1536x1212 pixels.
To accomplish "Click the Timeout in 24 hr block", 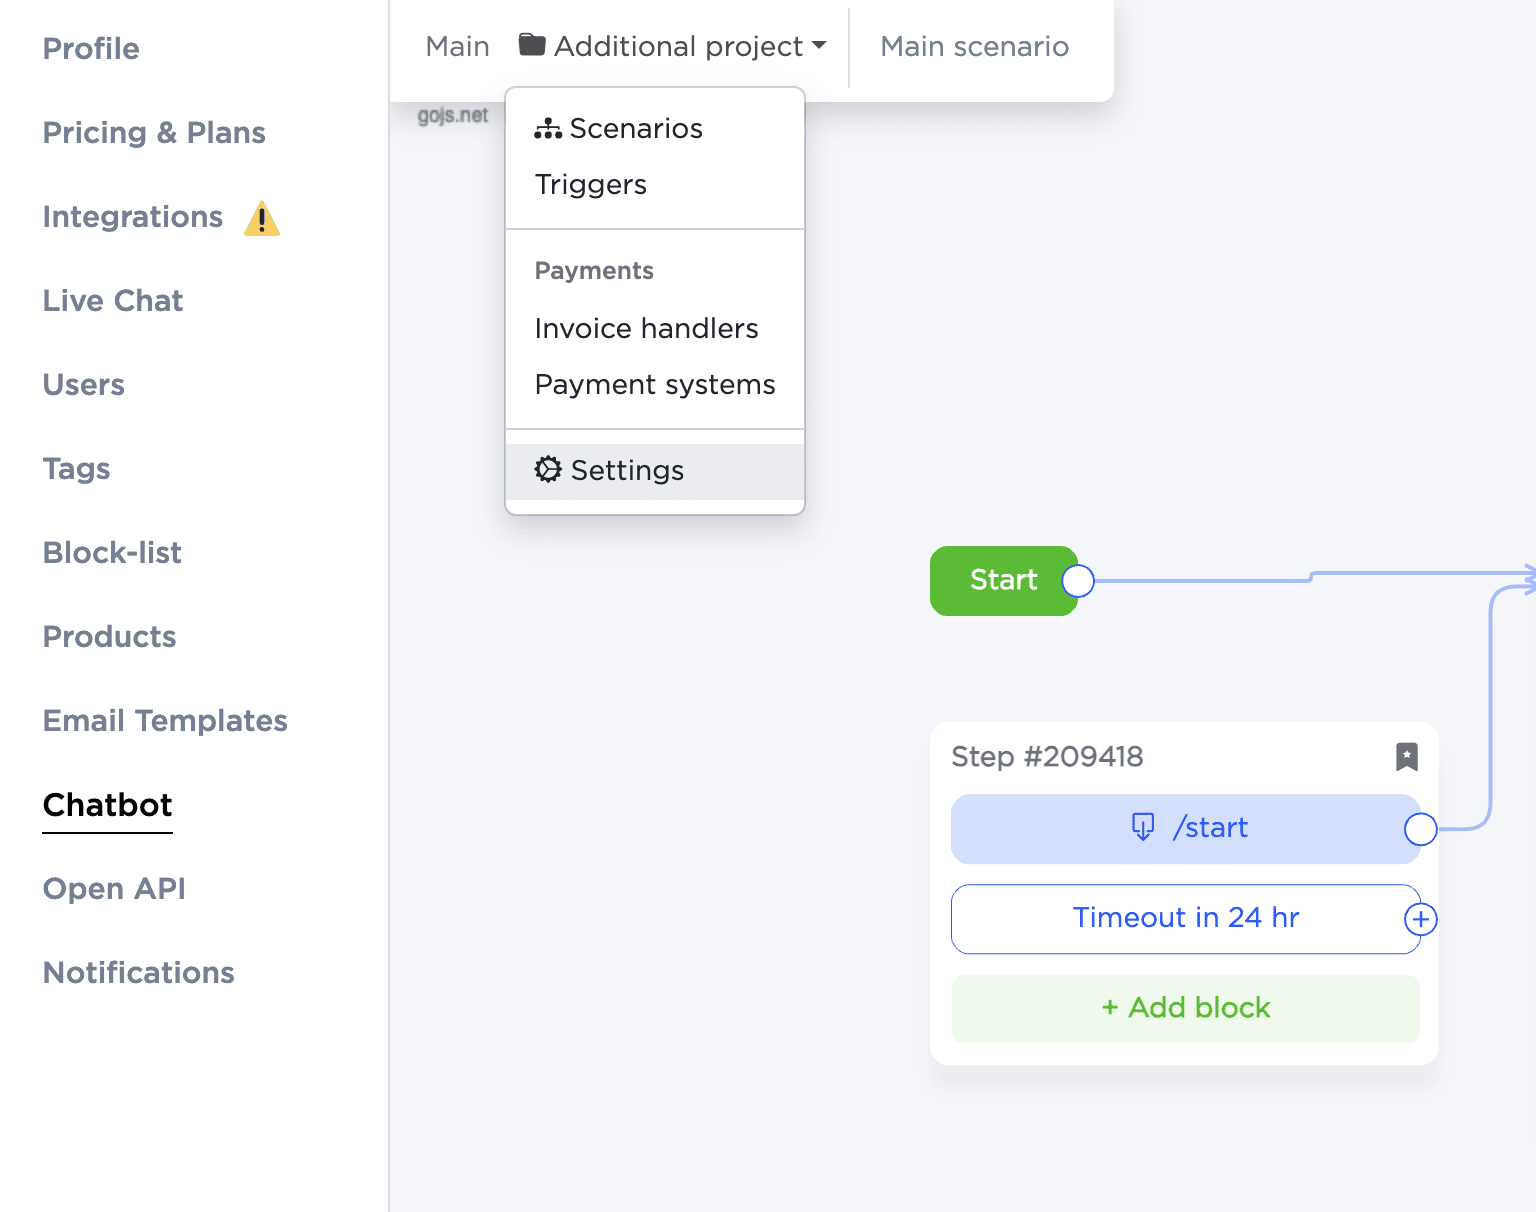I will [x=1184, y=918].
